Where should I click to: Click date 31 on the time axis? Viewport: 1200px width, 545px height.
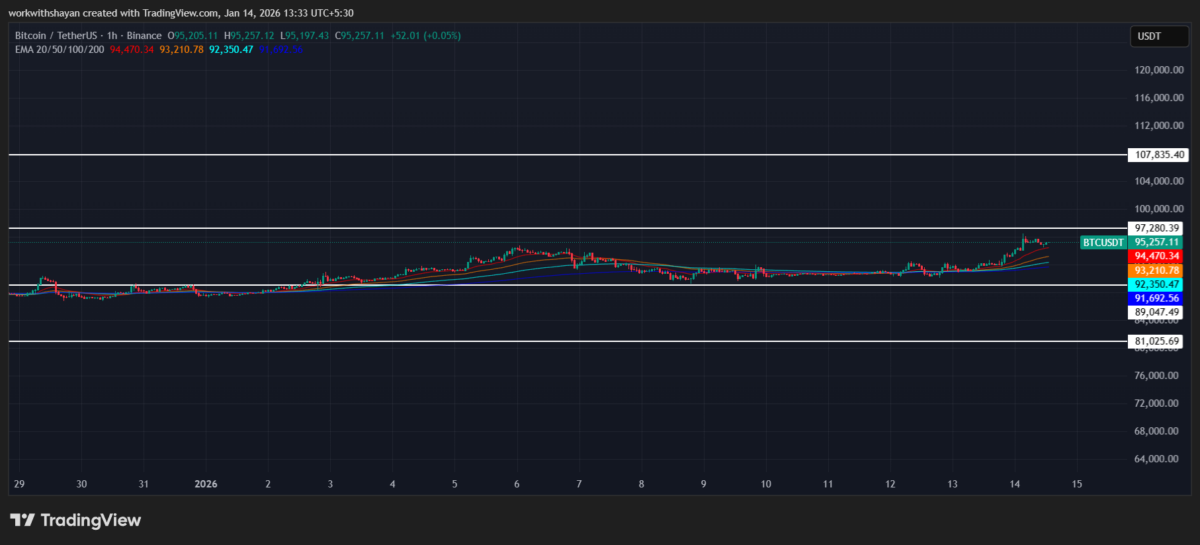[144, 483]
